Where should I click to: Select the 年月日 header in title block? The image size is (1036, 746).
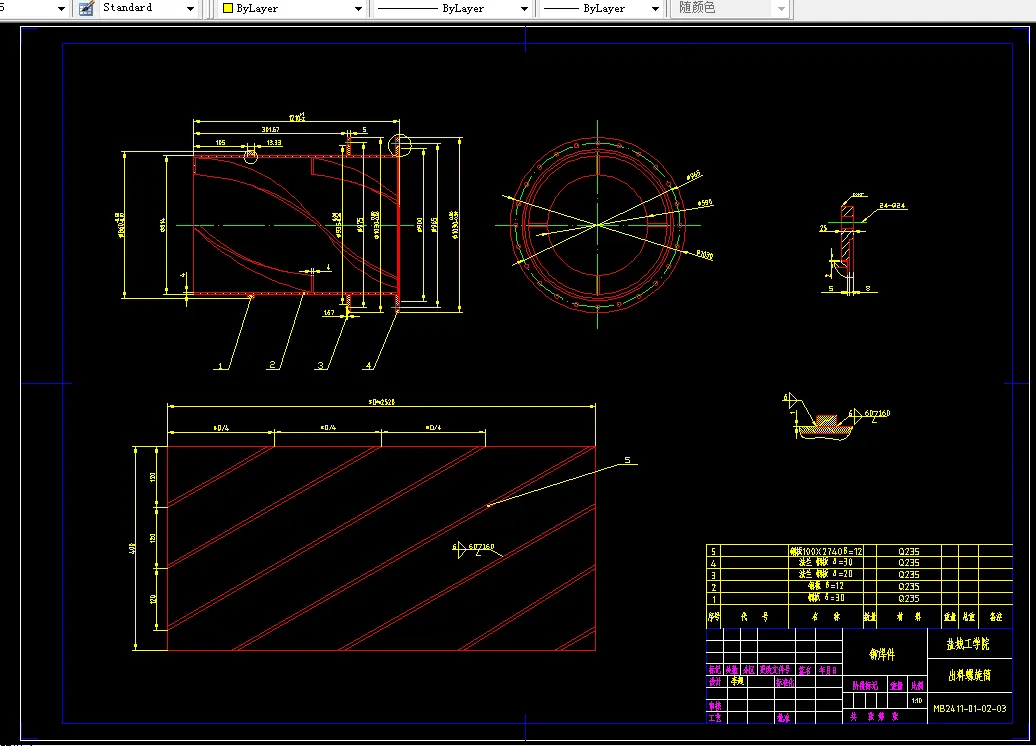pyautogui.click(x=828, y=670)
